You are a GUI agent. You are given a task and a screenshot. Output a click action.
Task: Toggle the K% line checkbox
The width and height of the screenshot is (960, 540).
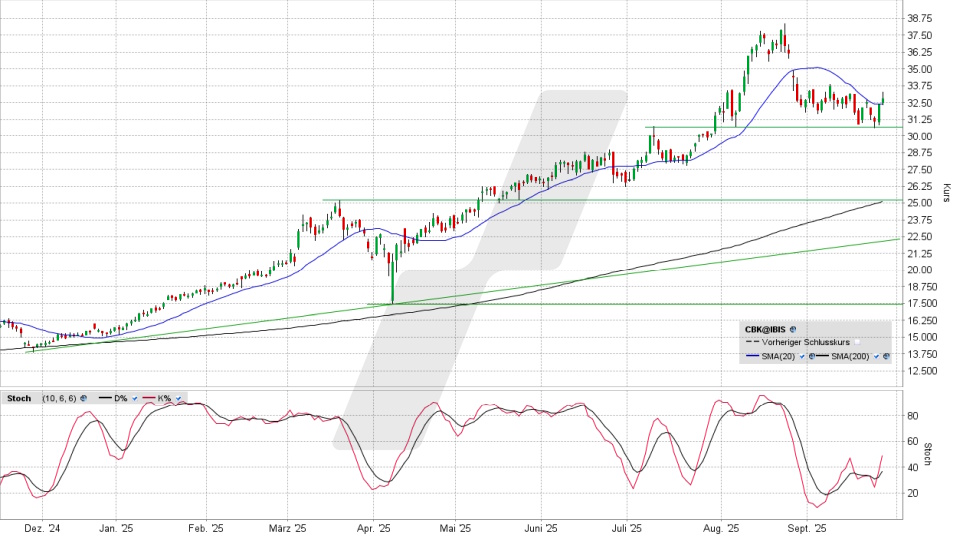(178, 398)
